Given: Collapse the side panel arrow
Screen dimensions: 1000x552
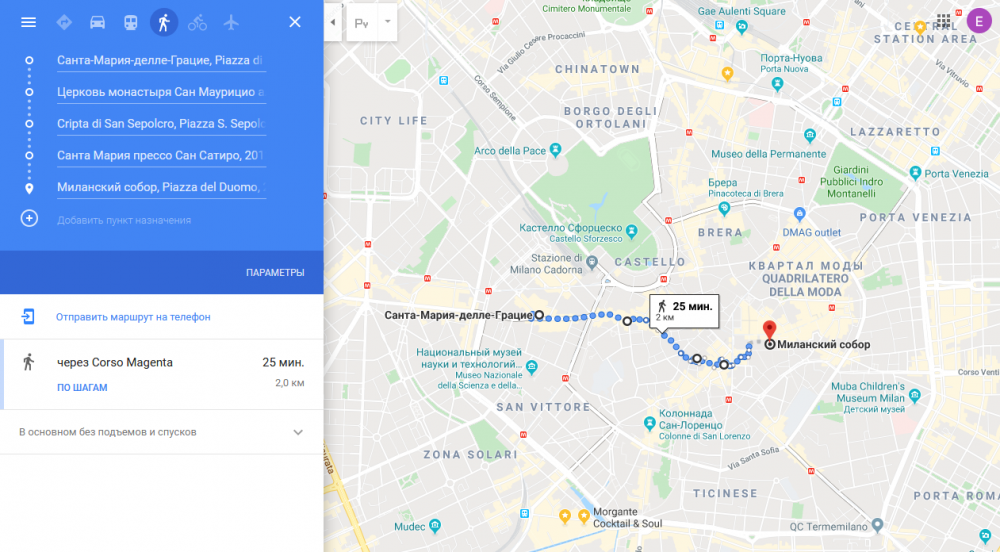Looking at the screenshot, I should [332, 22].
